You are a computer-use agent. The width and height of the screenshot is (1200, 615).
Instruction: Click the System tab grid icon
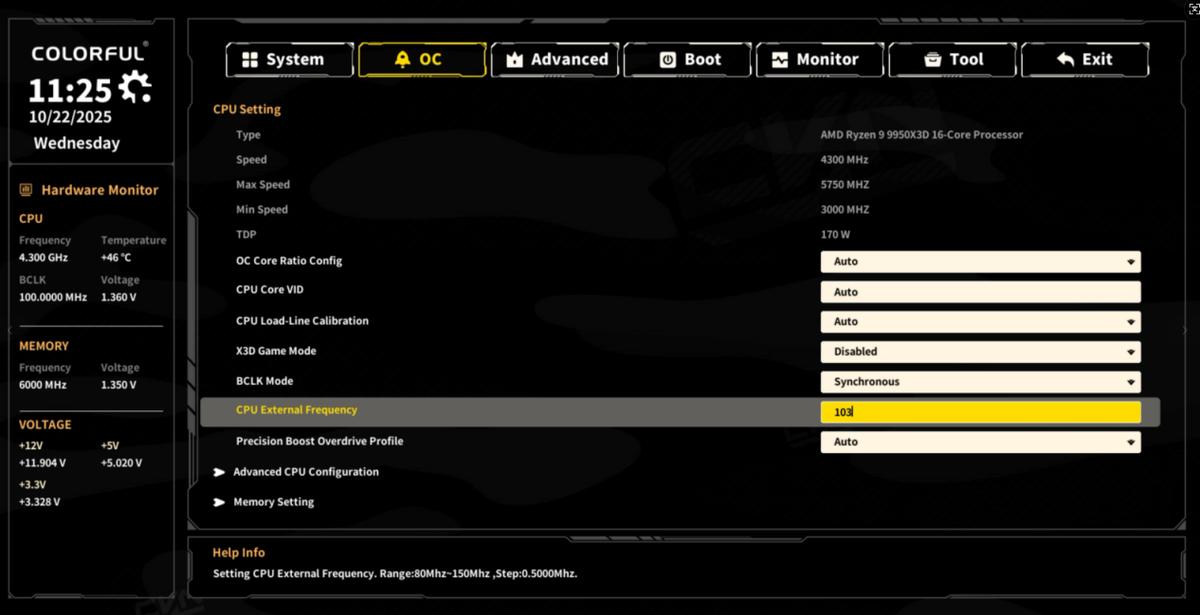[250, 60]
